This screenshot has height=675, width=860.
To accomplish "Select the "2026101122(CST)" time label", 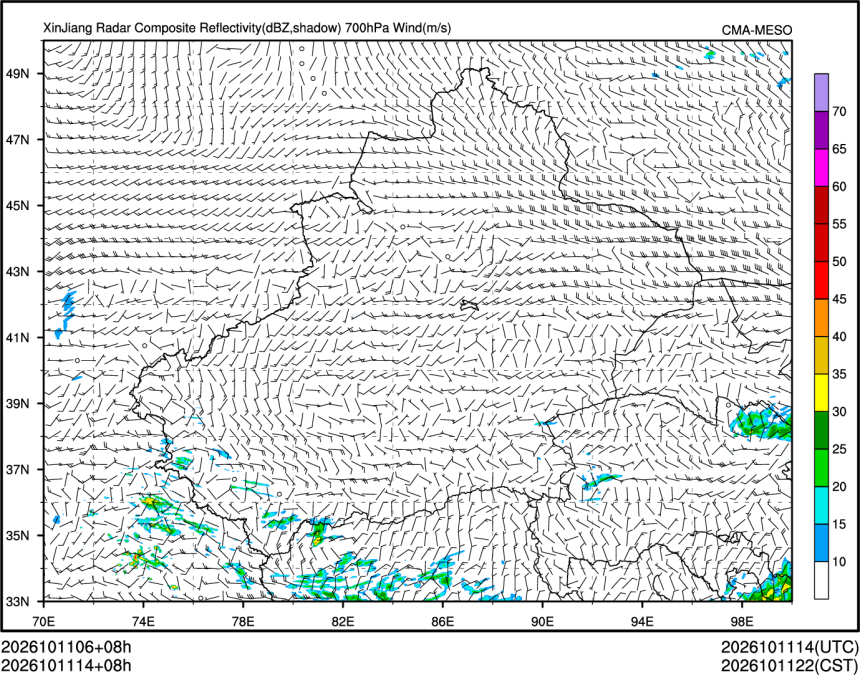I will [790, 666].
